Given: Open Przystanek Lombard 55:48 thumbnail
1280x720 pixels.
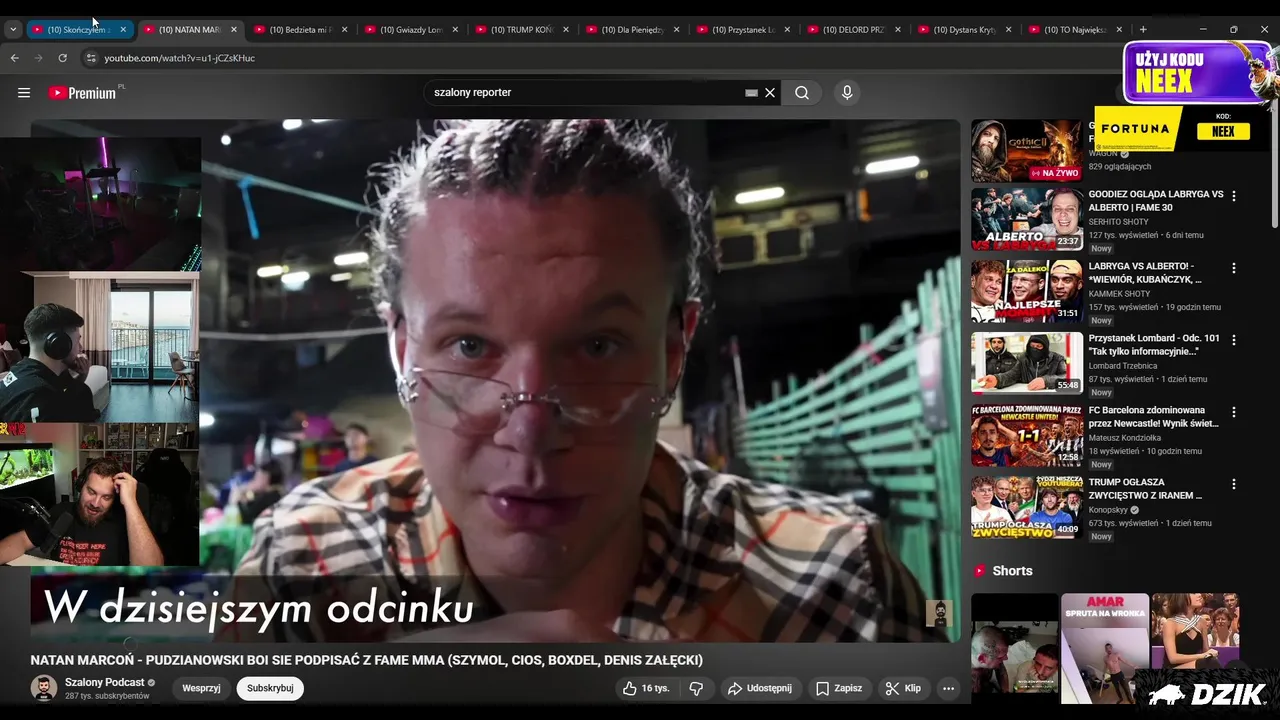Looking at the screenshot, I should pyautogui.click(x=1026, y=363).
